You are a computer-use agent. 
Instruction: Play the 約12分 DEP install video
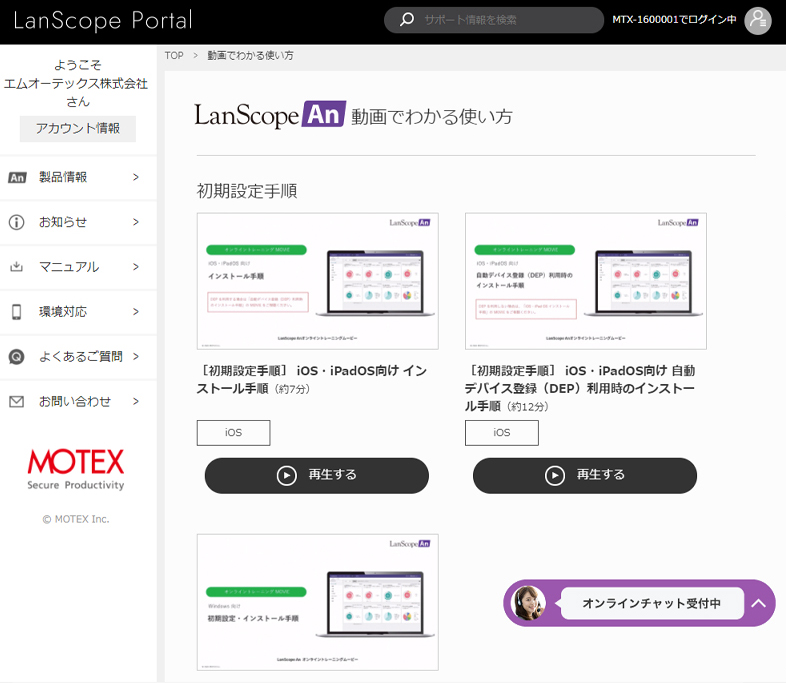point(585,476)
